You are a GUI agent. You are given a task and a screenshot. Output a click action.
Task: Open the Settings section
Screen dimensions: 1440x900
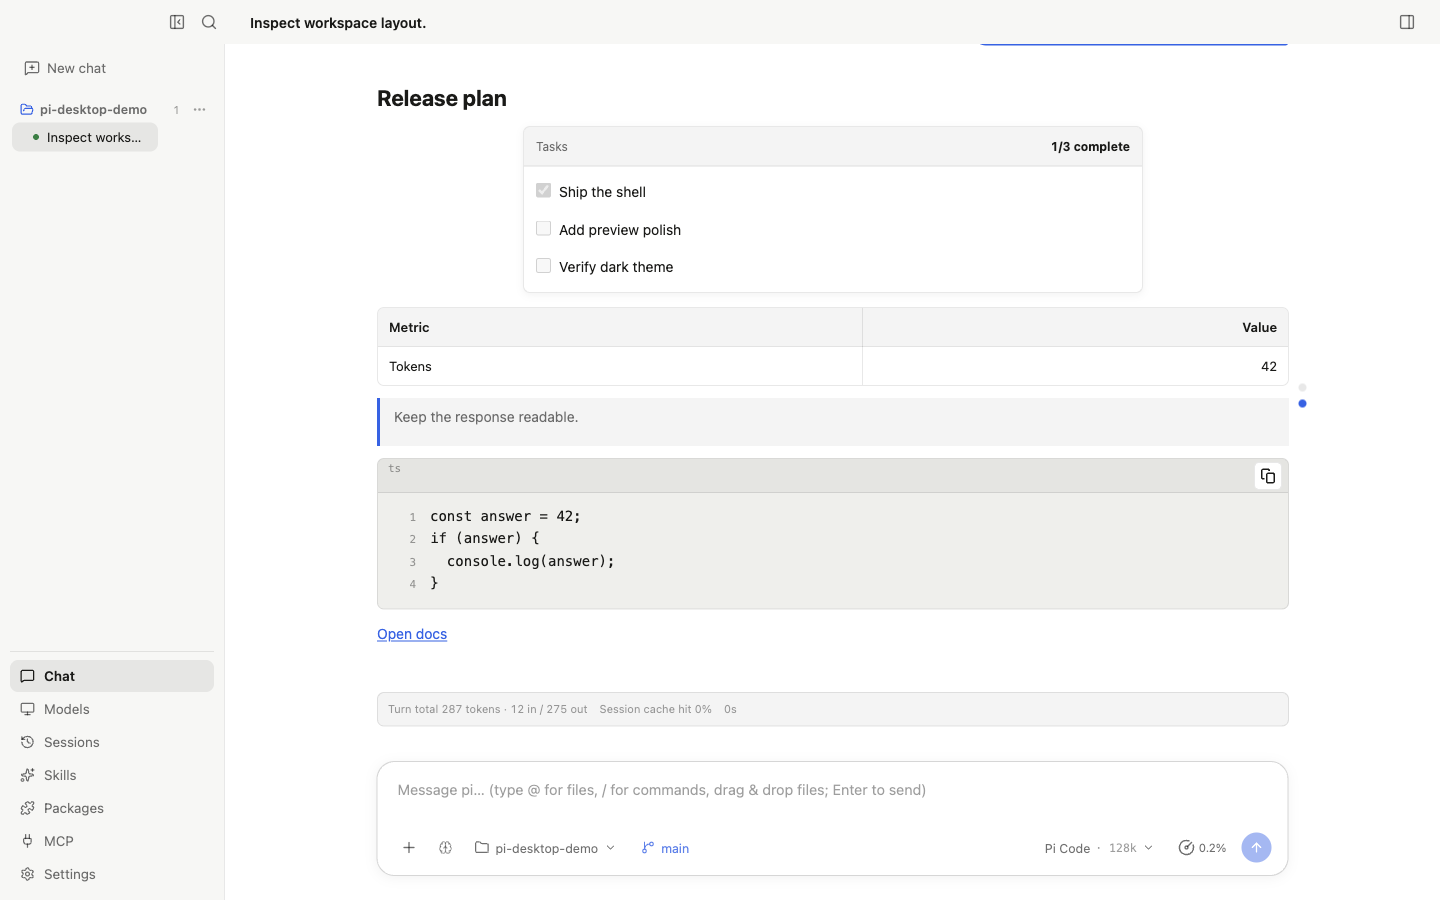112,874
